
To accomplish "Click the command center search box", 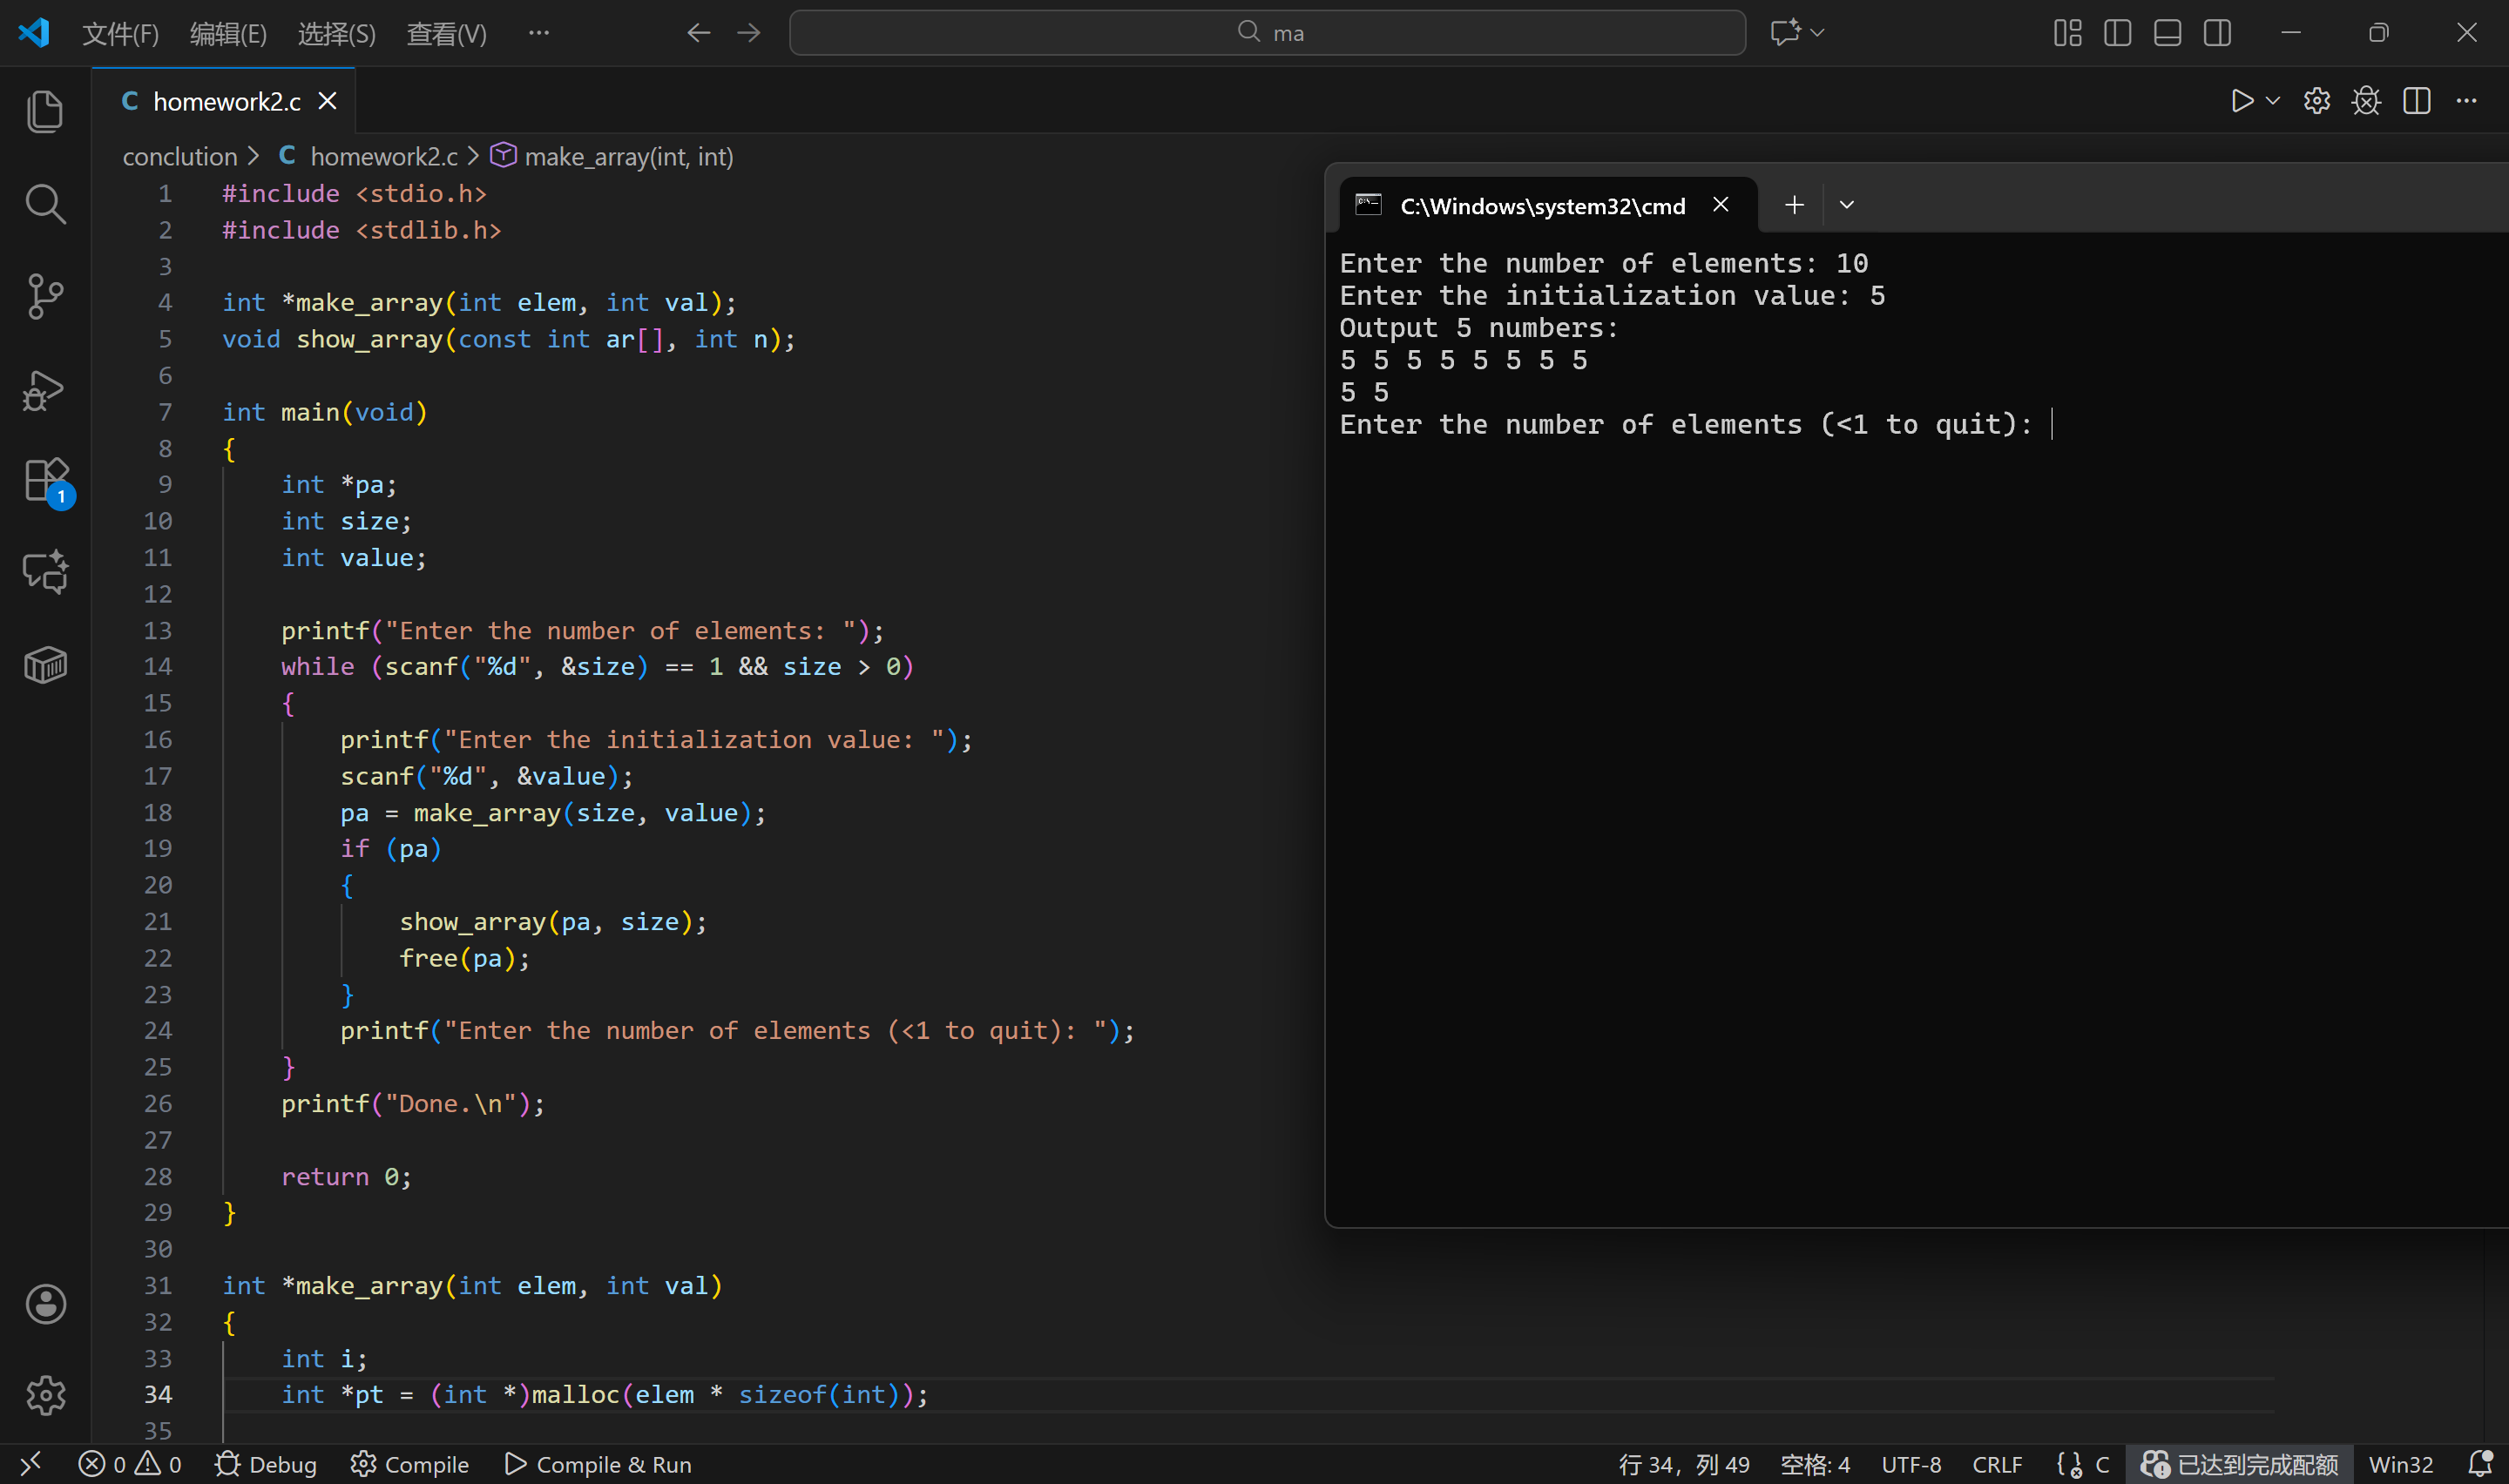I will tap(1267, 33).
